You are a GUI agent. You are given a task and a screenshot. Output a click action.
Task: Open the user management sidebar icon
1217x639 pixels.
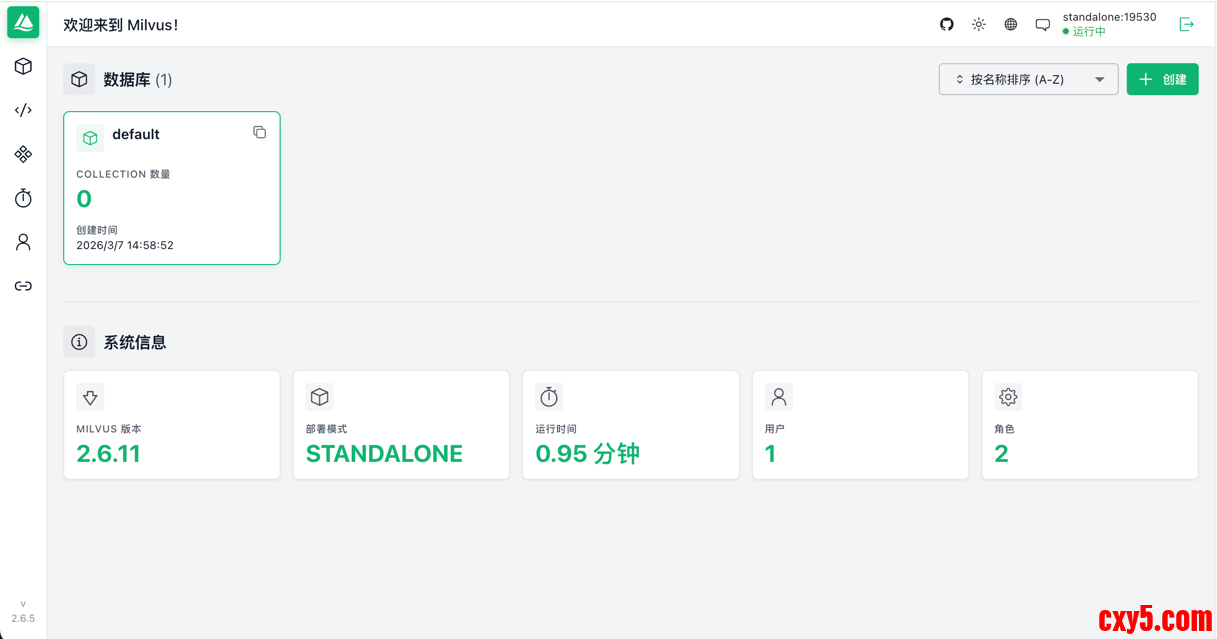point(23,242)
